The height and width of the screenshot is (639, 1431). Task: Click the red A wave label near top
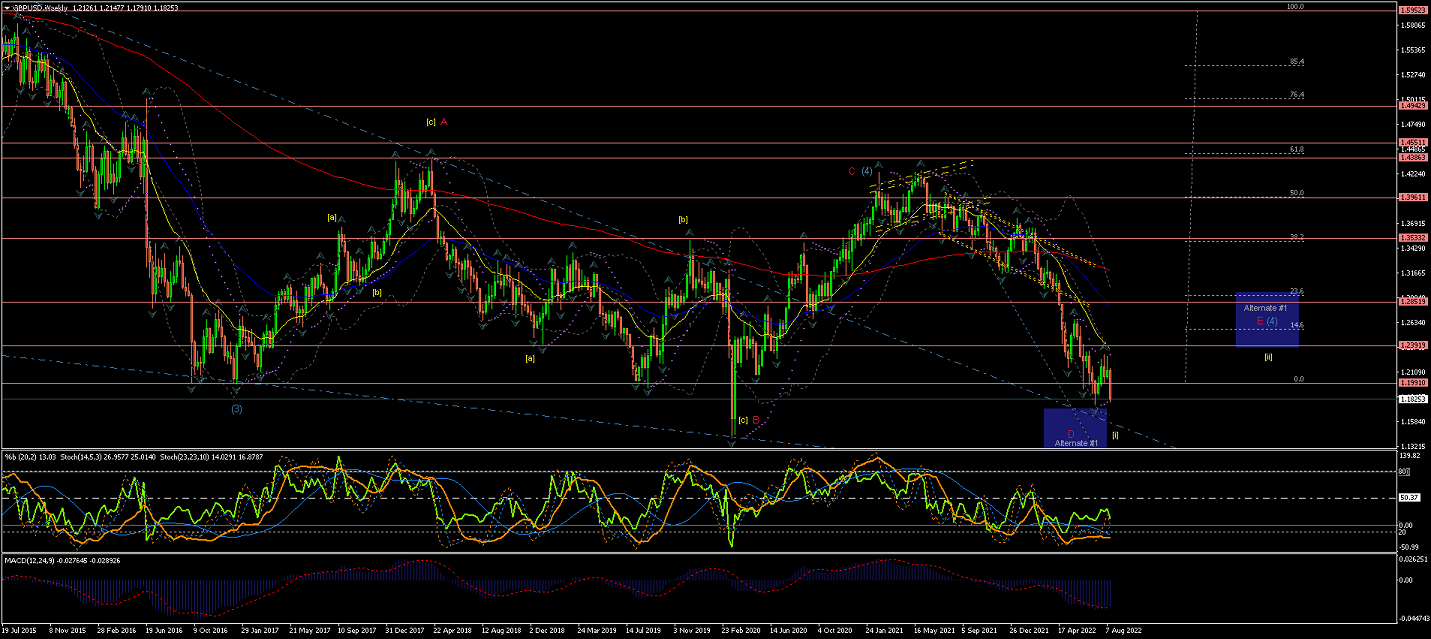pyautogui.click(x=444, y=122)
